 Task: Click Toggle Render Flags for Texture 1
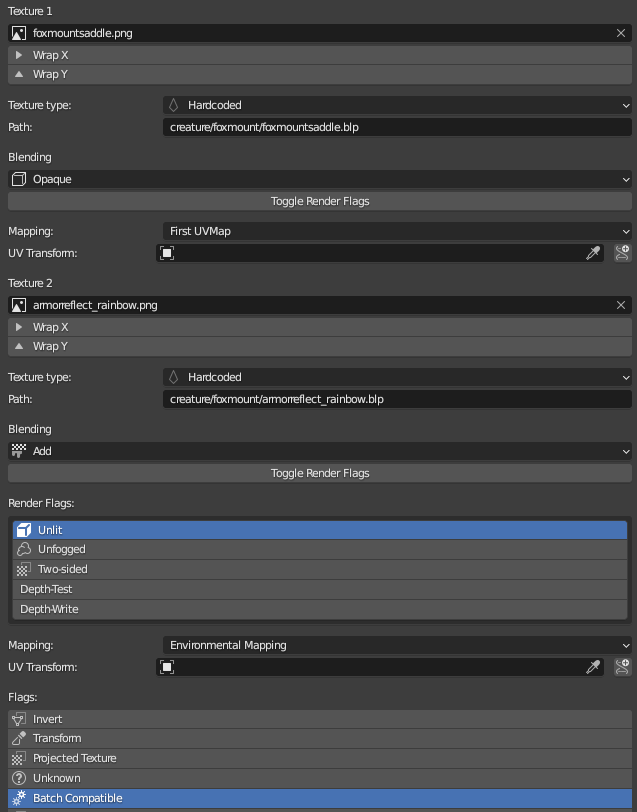click(320, 201)
